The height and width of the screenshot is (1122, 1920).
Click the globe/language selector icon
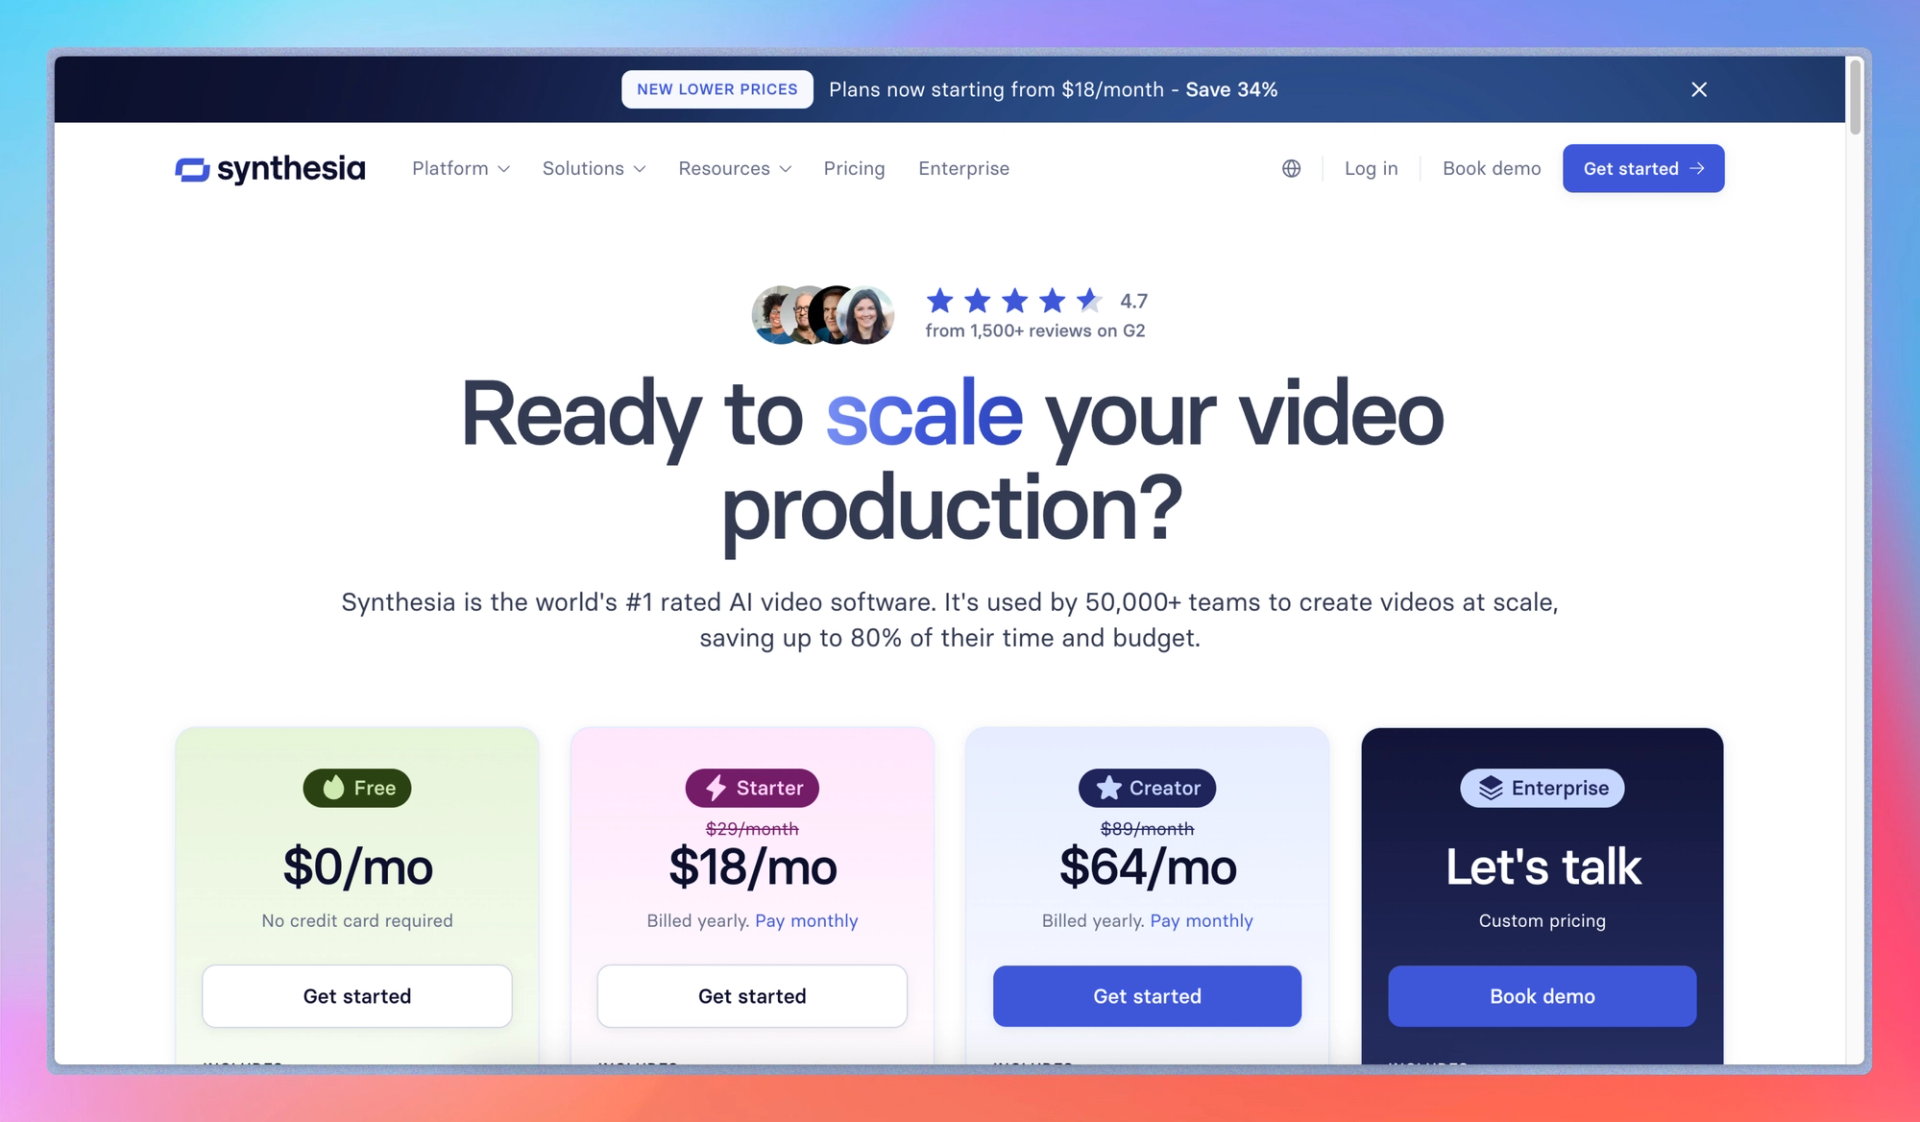[1290, 167]
